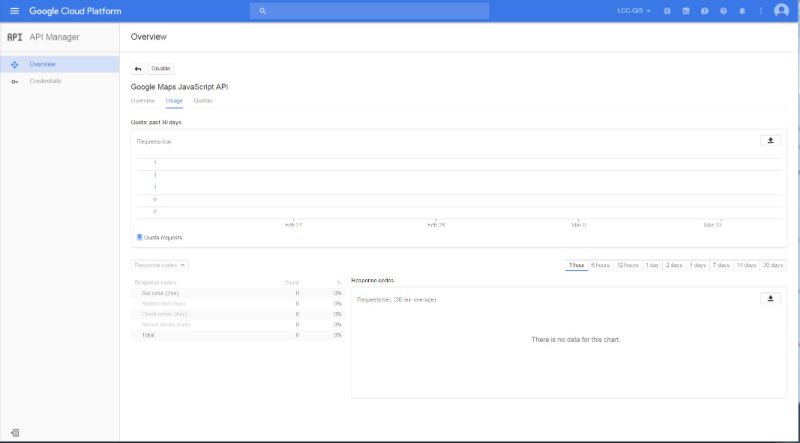Open notifications bell icon
Image resolution: width=800 pixels, height=443 pixels.
point(742,11)
